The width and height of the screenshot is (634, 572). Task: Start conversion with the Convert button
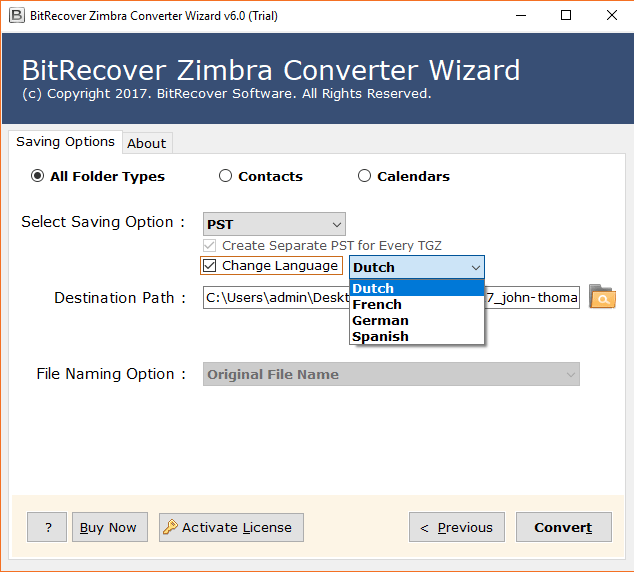click(x=564, y=527)
